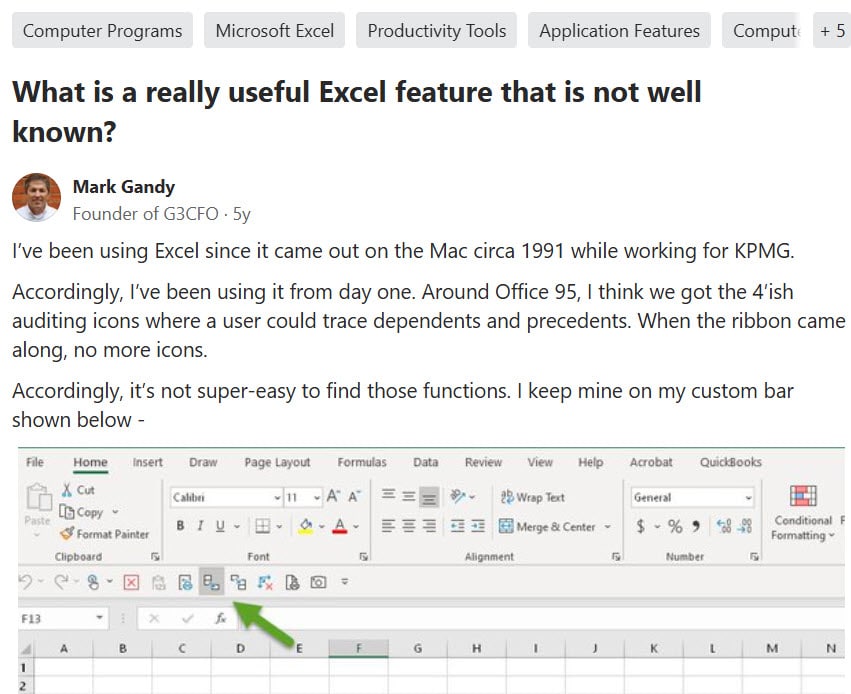
Task: Open the Font group dialog launcher
Action: click(363, 556)
